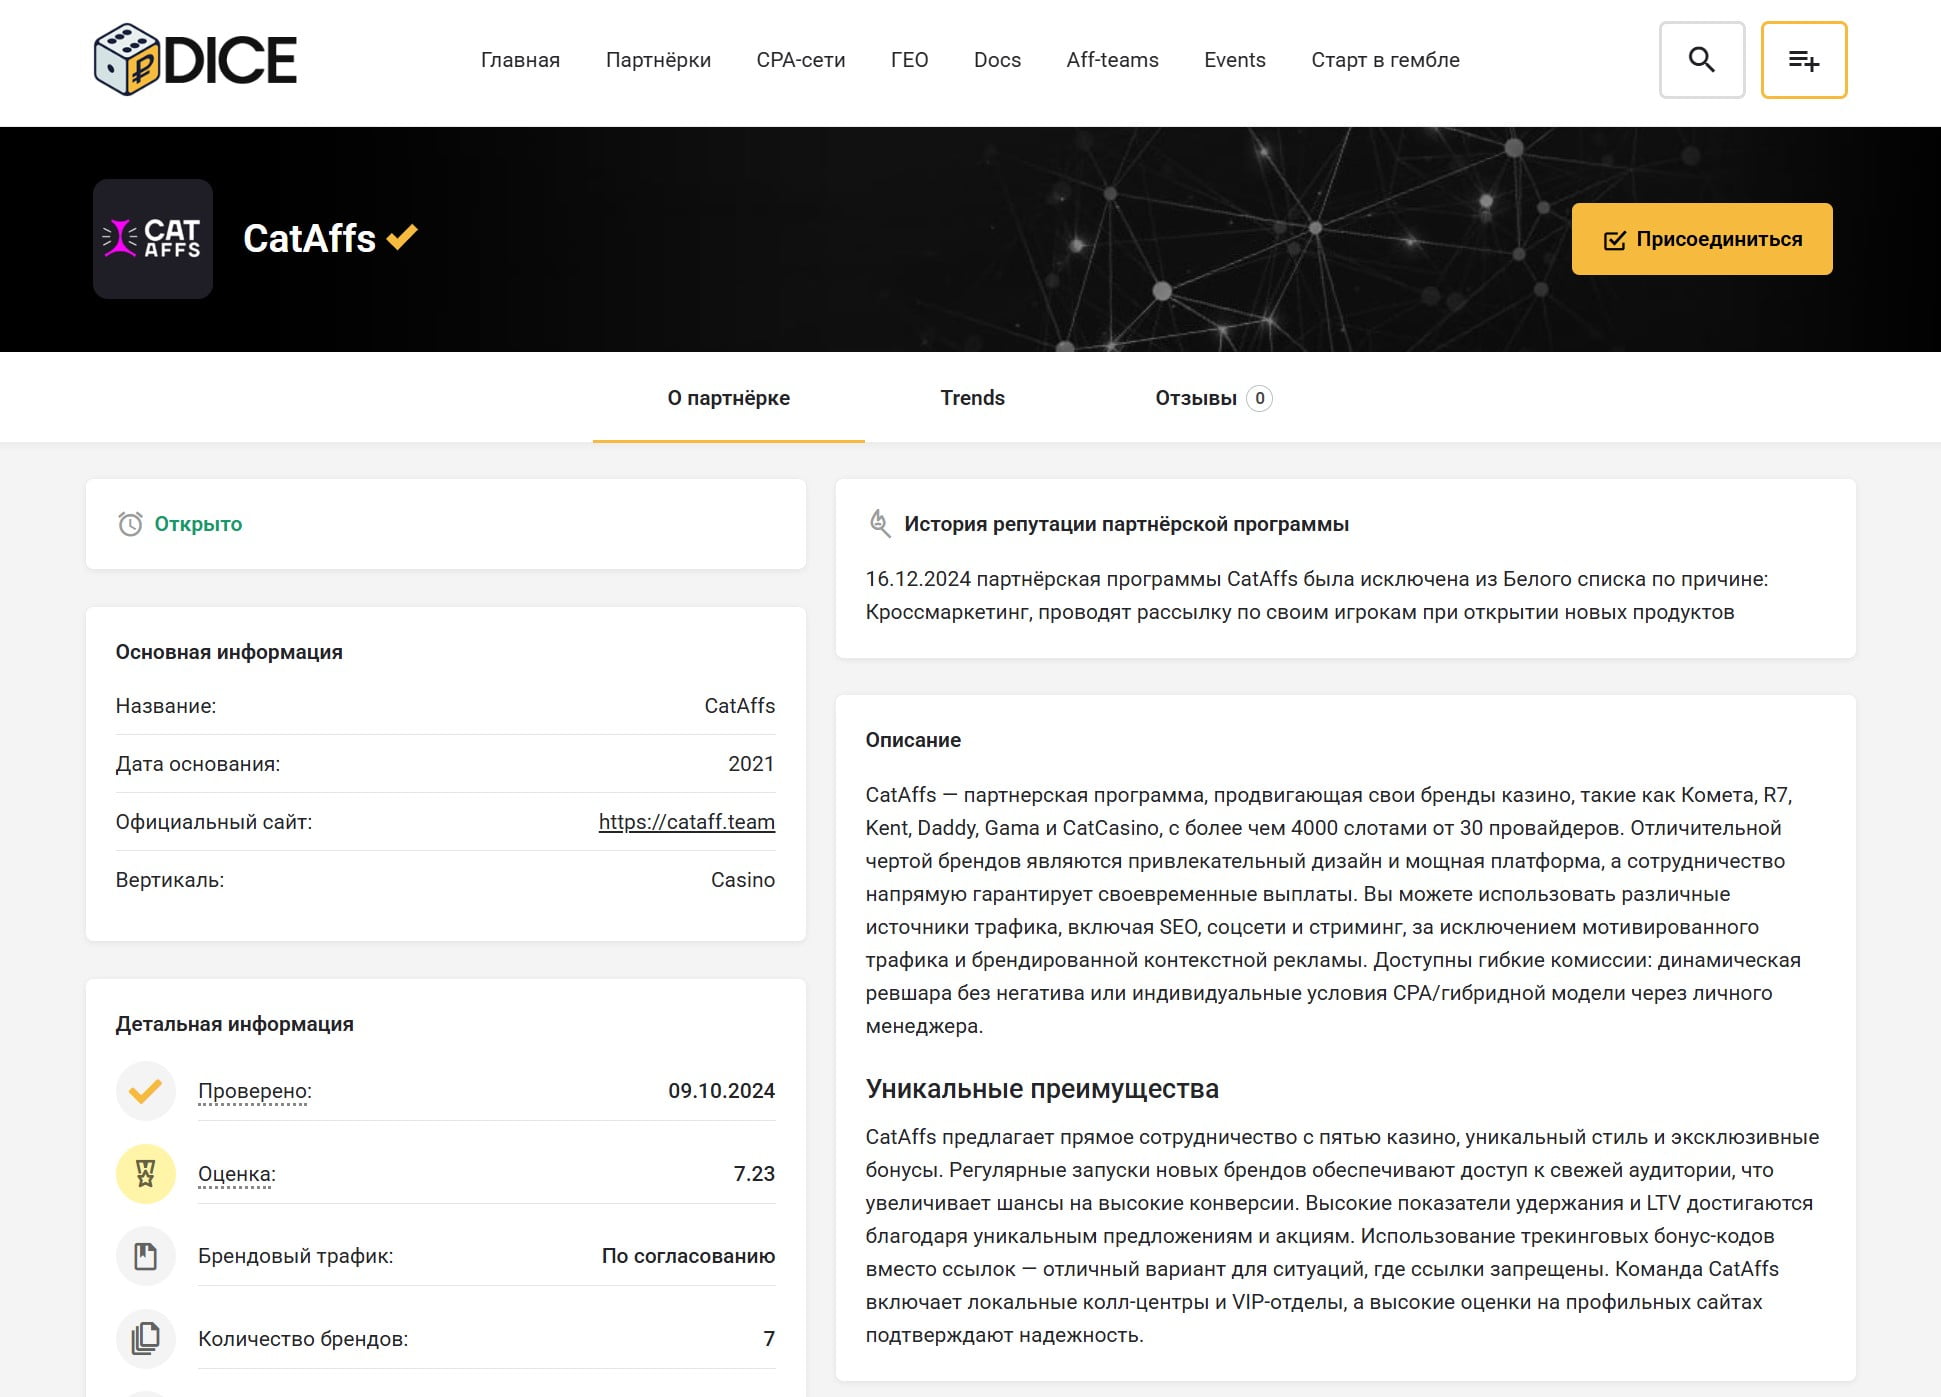
Task: Go to Главная in navigation
Action: tap(520, 60)
